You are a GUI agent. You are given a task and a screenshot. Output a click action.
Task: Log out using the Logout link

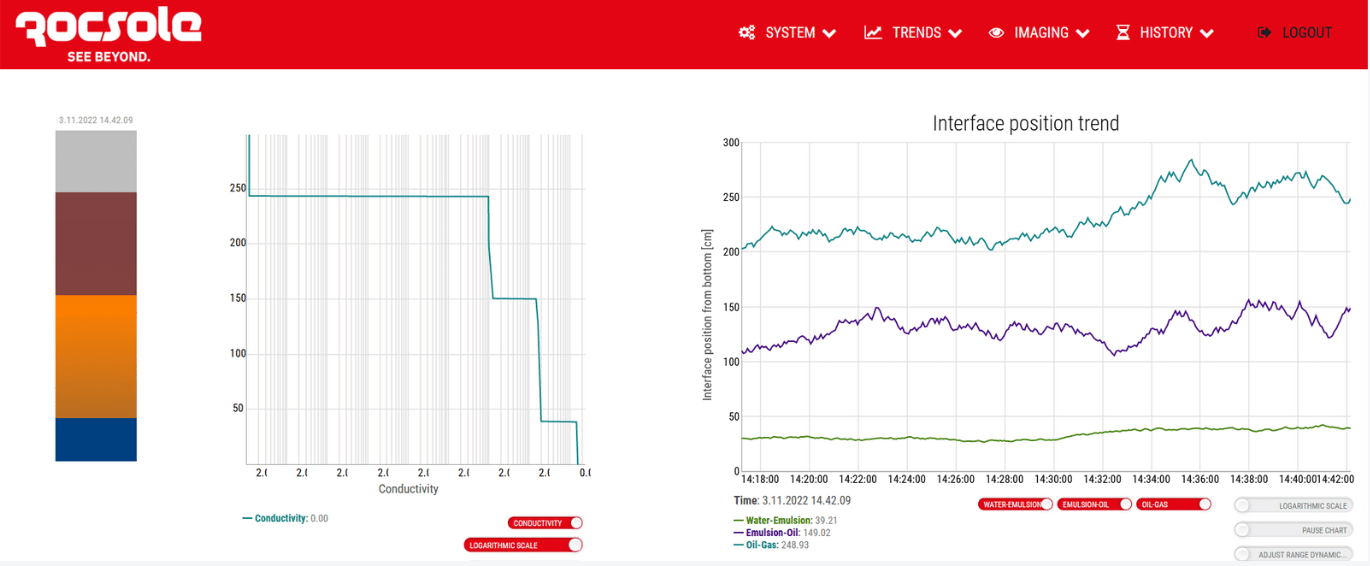[x=1306, y=33]
